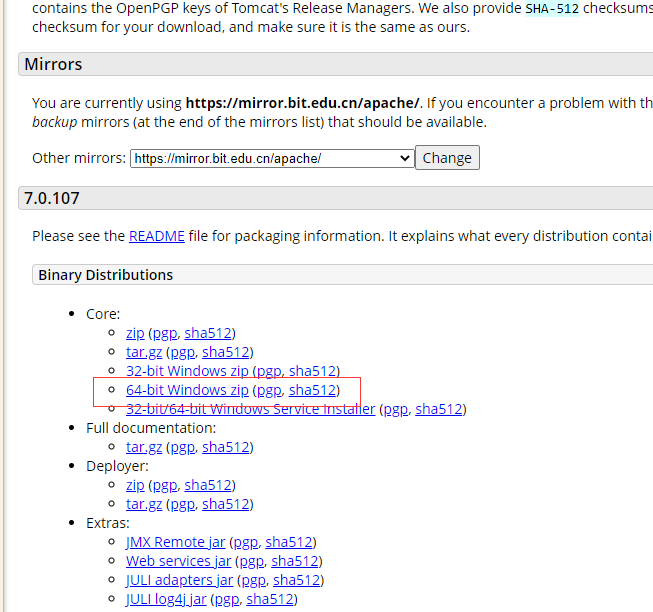
Task: Open sha512 for JULI log4j jar
Action: click(270, 599)
